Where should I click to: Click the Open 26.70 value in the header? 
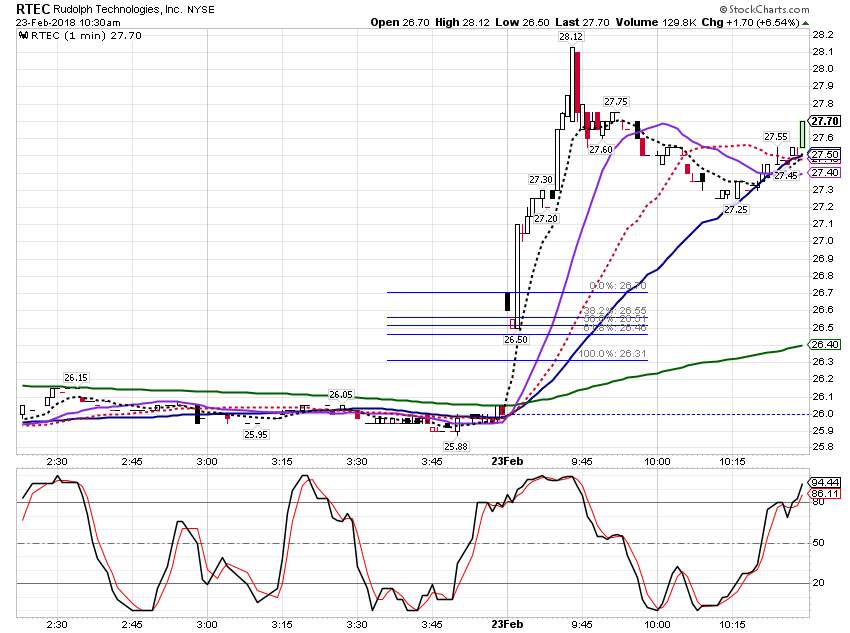click(x=400, y=22)
